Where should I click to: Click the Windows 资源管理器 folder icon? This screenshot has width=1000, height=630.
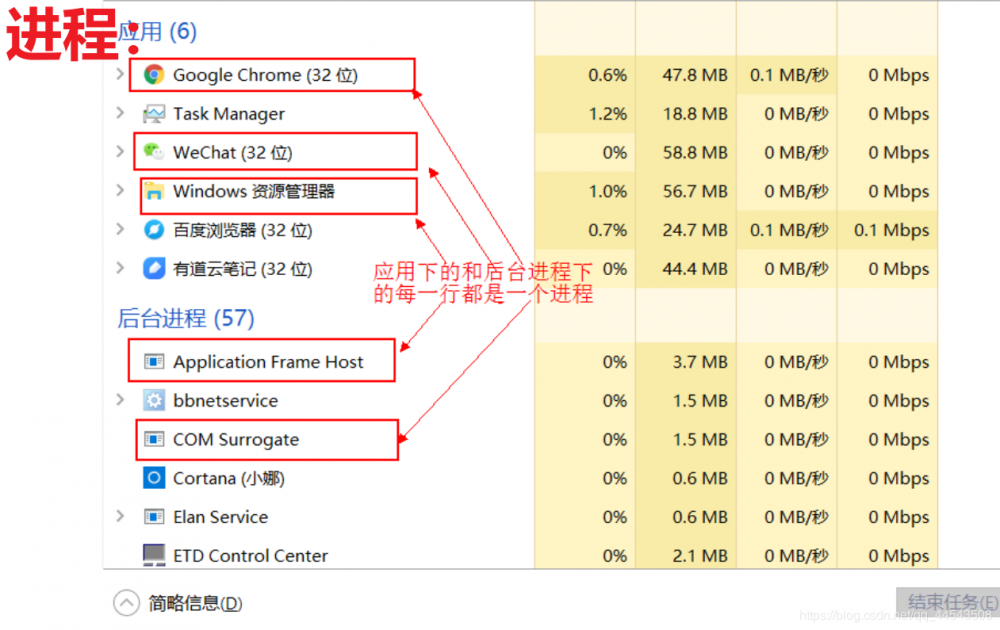152,191
